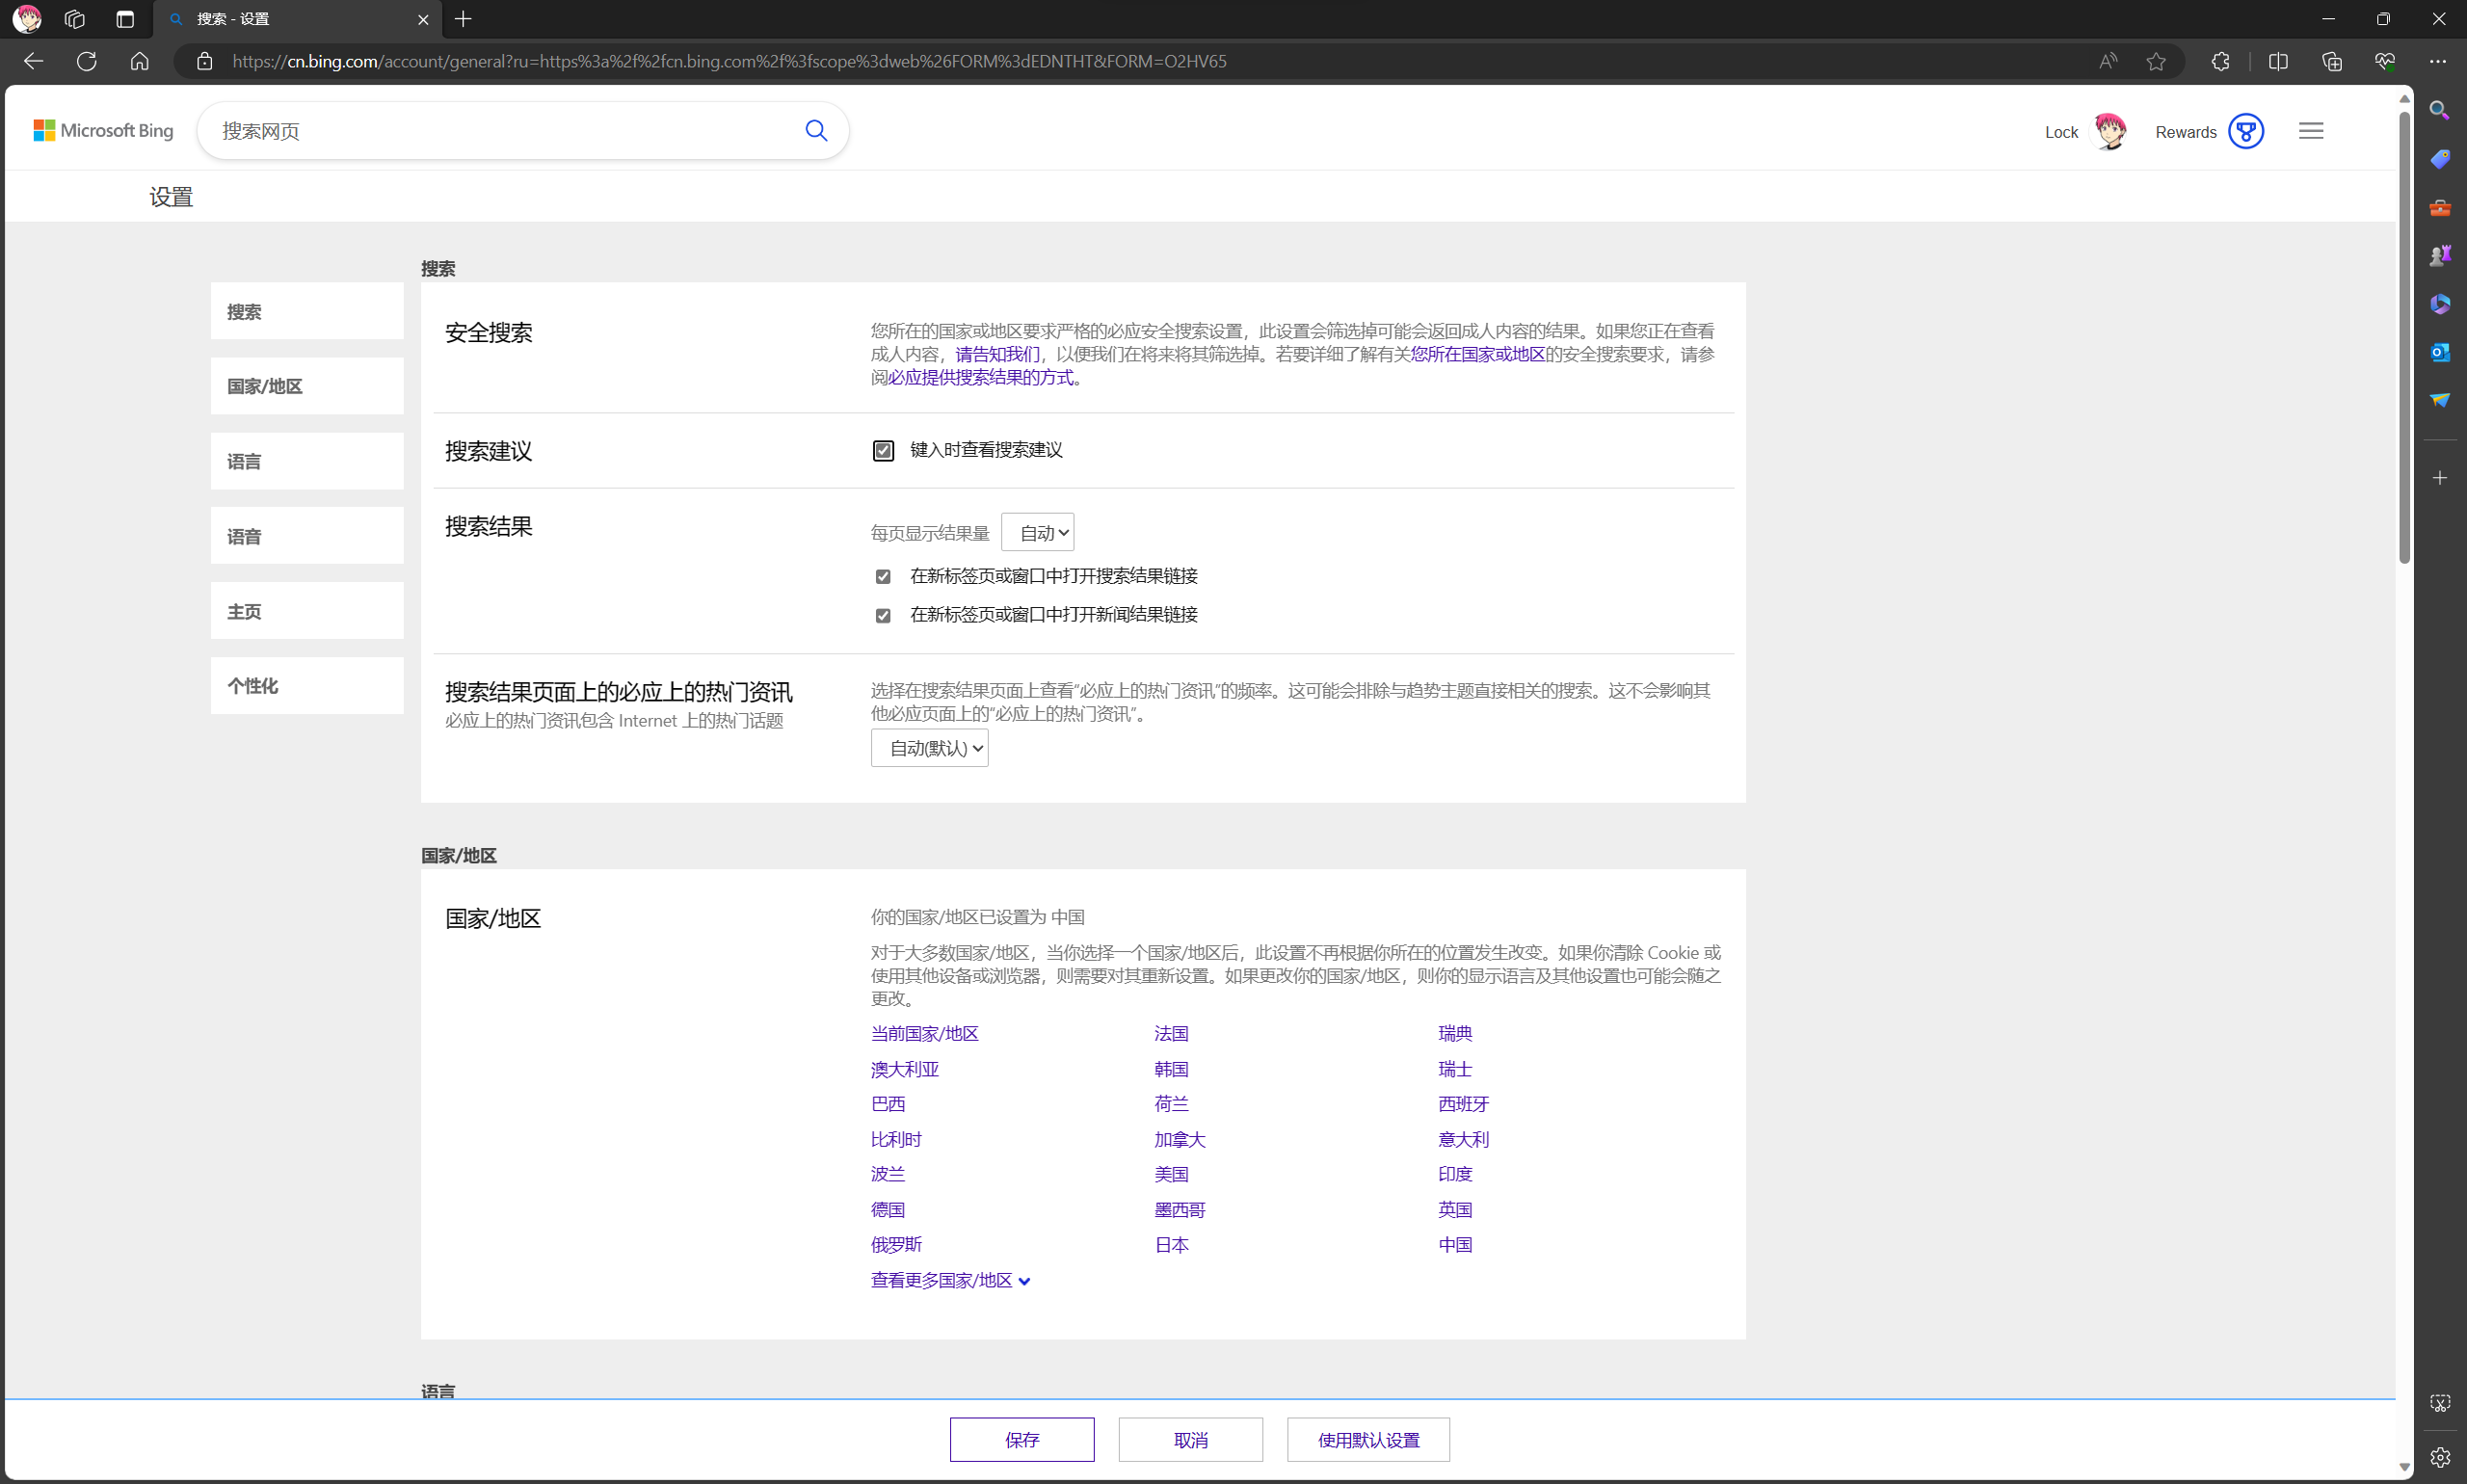Open 每页显示结果量 自动 dropdown
This screenshot has height=1484, width=2467.
click(1037, 533)
